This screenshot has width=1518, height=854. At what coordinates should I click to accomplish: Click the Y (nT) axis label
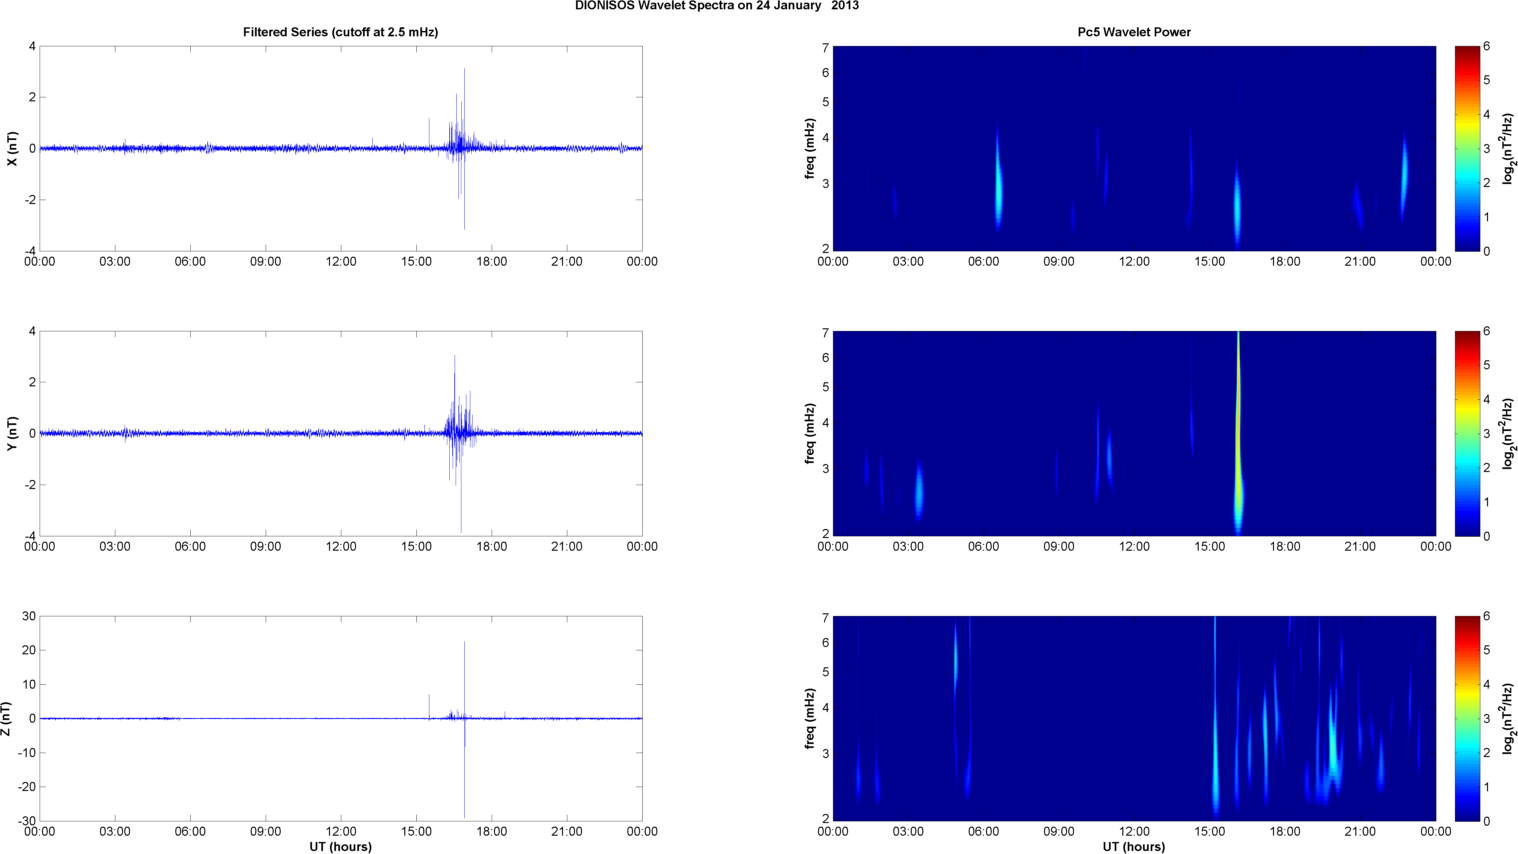12,434
